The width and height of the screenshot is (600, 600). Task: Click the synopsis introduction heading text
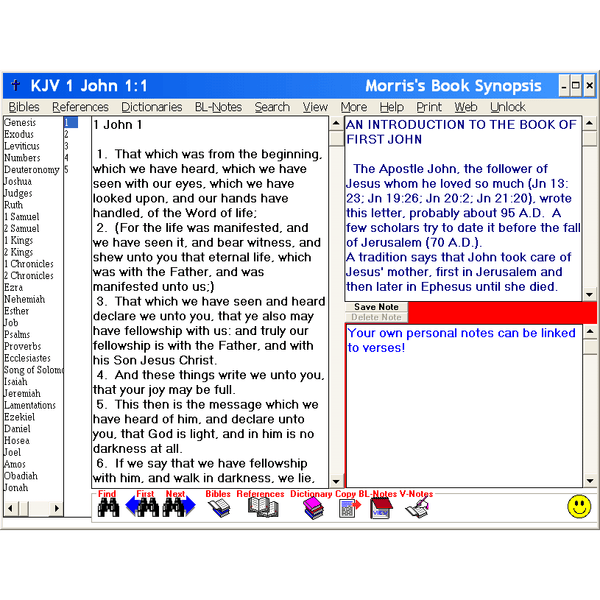(461, 132)
